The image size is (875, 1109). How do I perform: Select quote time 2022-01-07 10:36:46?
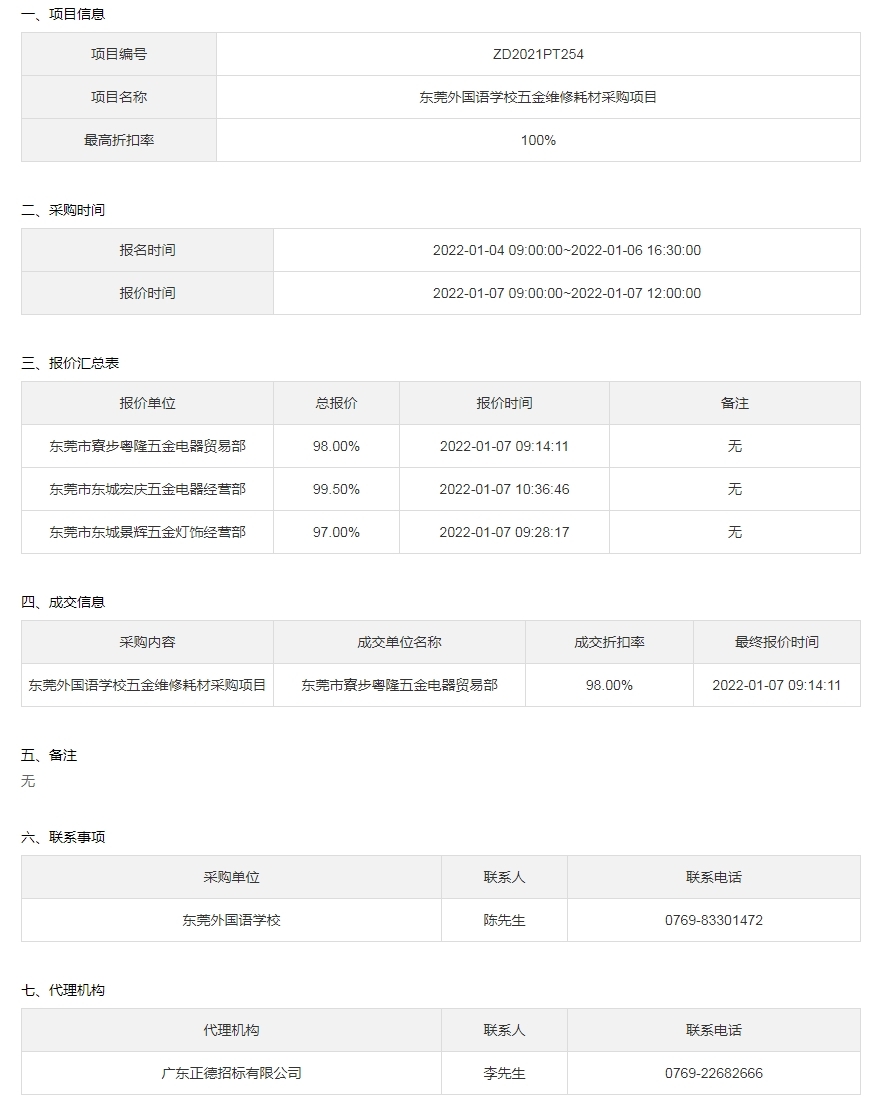point(504,489)
